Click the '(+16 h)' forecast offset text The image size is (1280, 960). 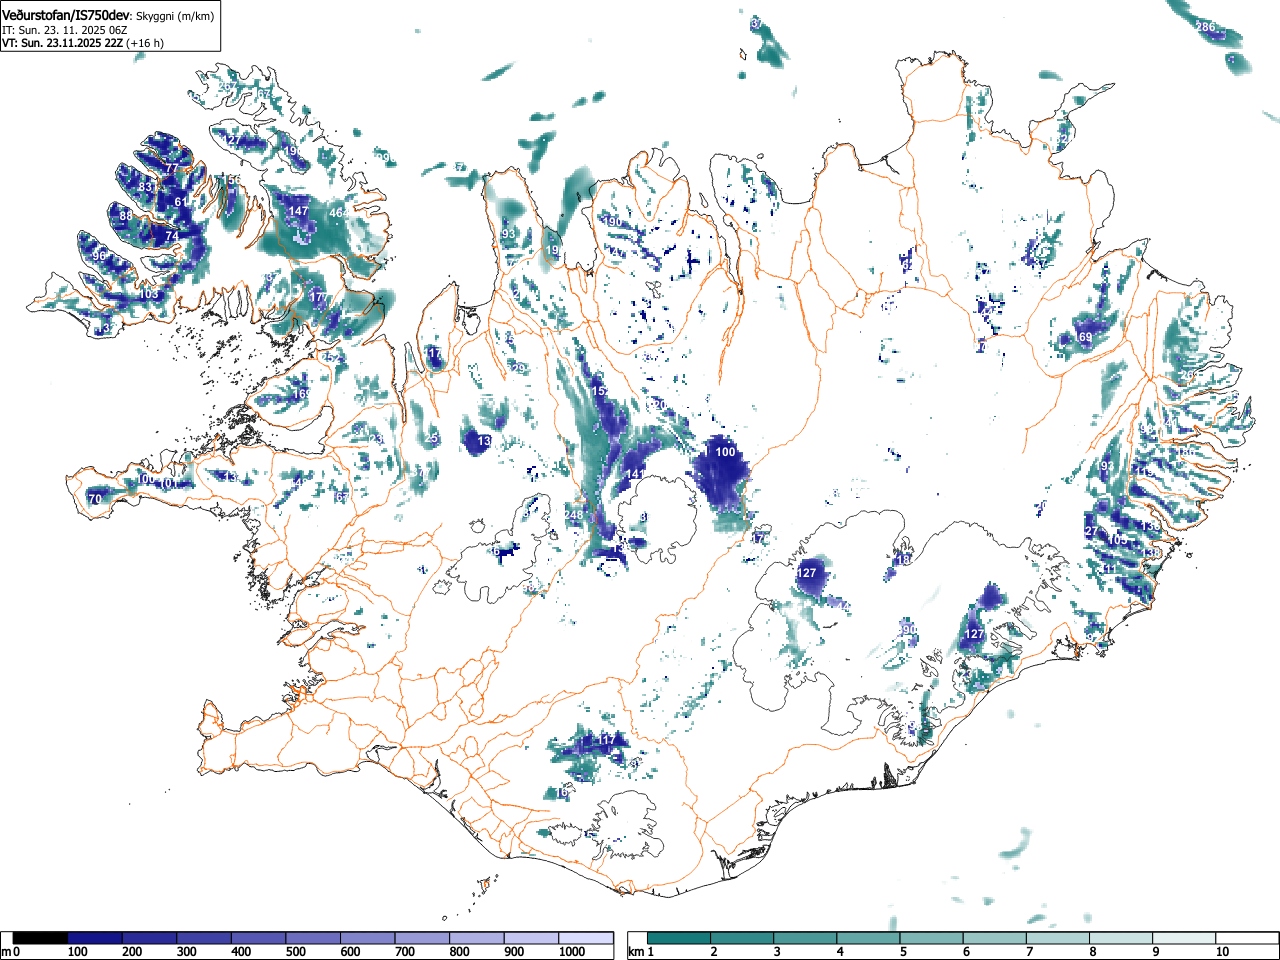tap(145, 43)
